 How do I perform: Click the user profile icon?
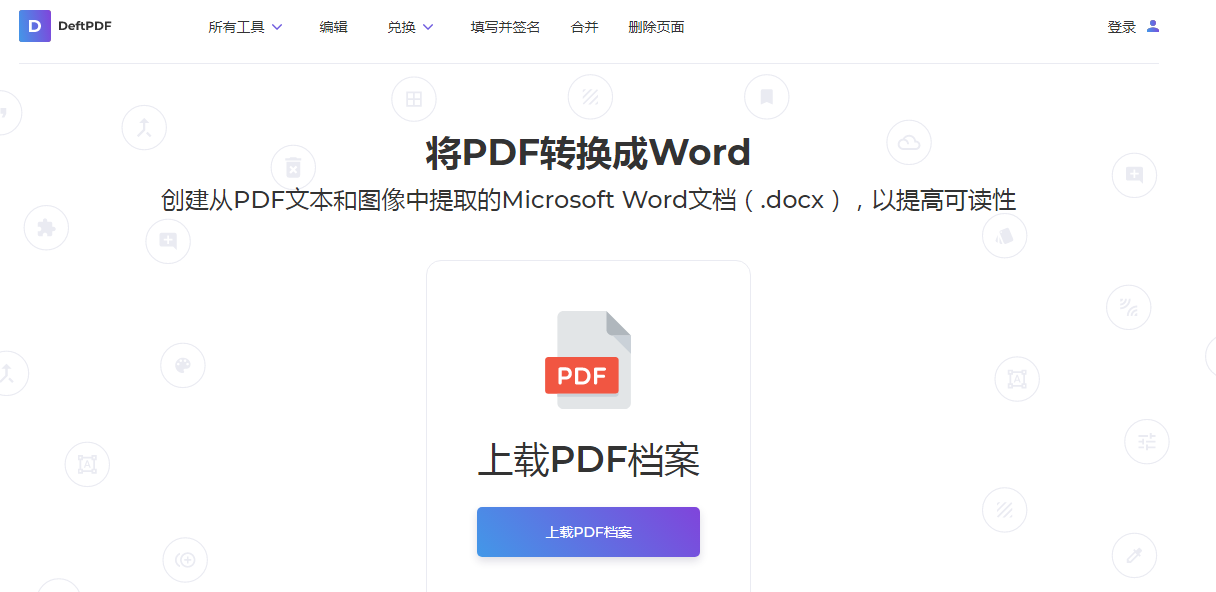1153,26
